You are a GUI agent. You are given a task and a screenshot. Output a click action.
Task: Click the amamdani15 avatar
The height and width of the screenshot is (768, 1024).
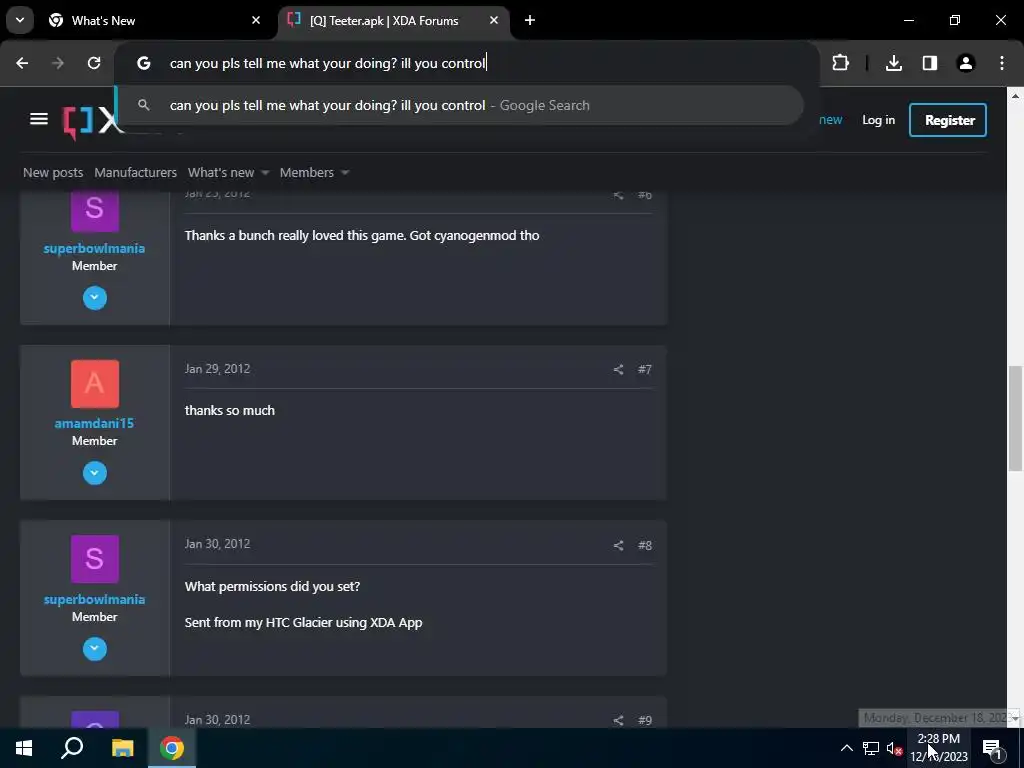coord(95,384)
